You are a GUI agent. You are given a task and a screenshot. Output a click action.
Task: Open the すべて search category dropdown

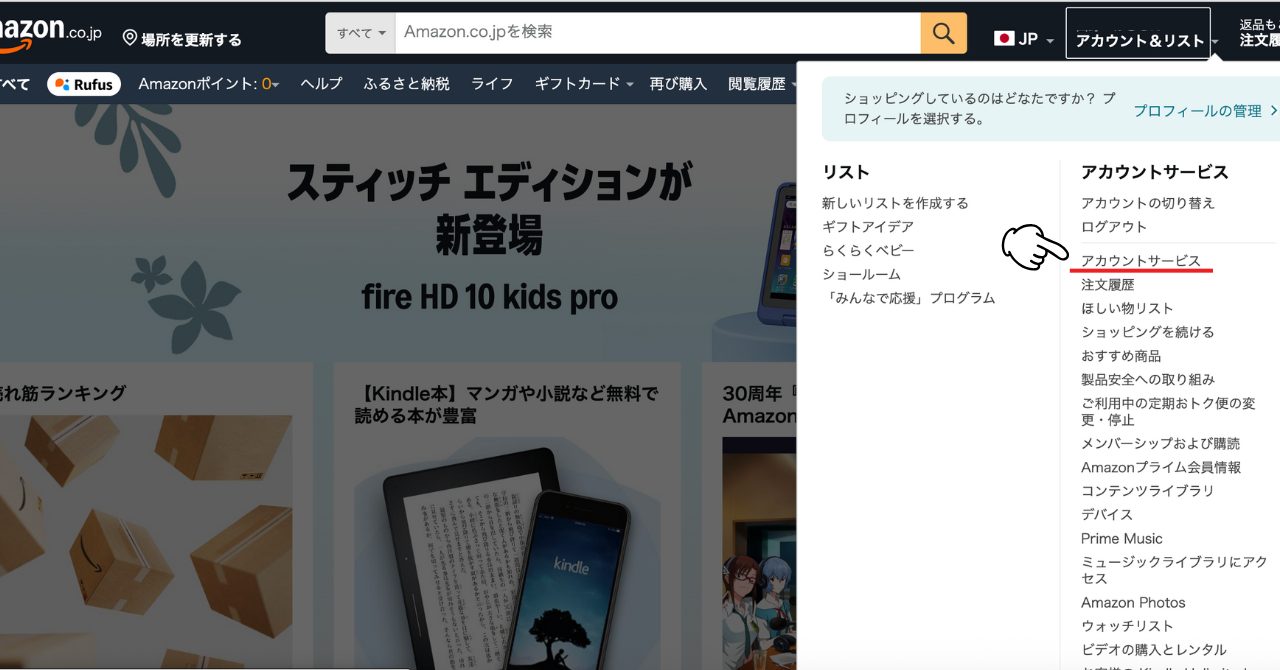[360, 32]
